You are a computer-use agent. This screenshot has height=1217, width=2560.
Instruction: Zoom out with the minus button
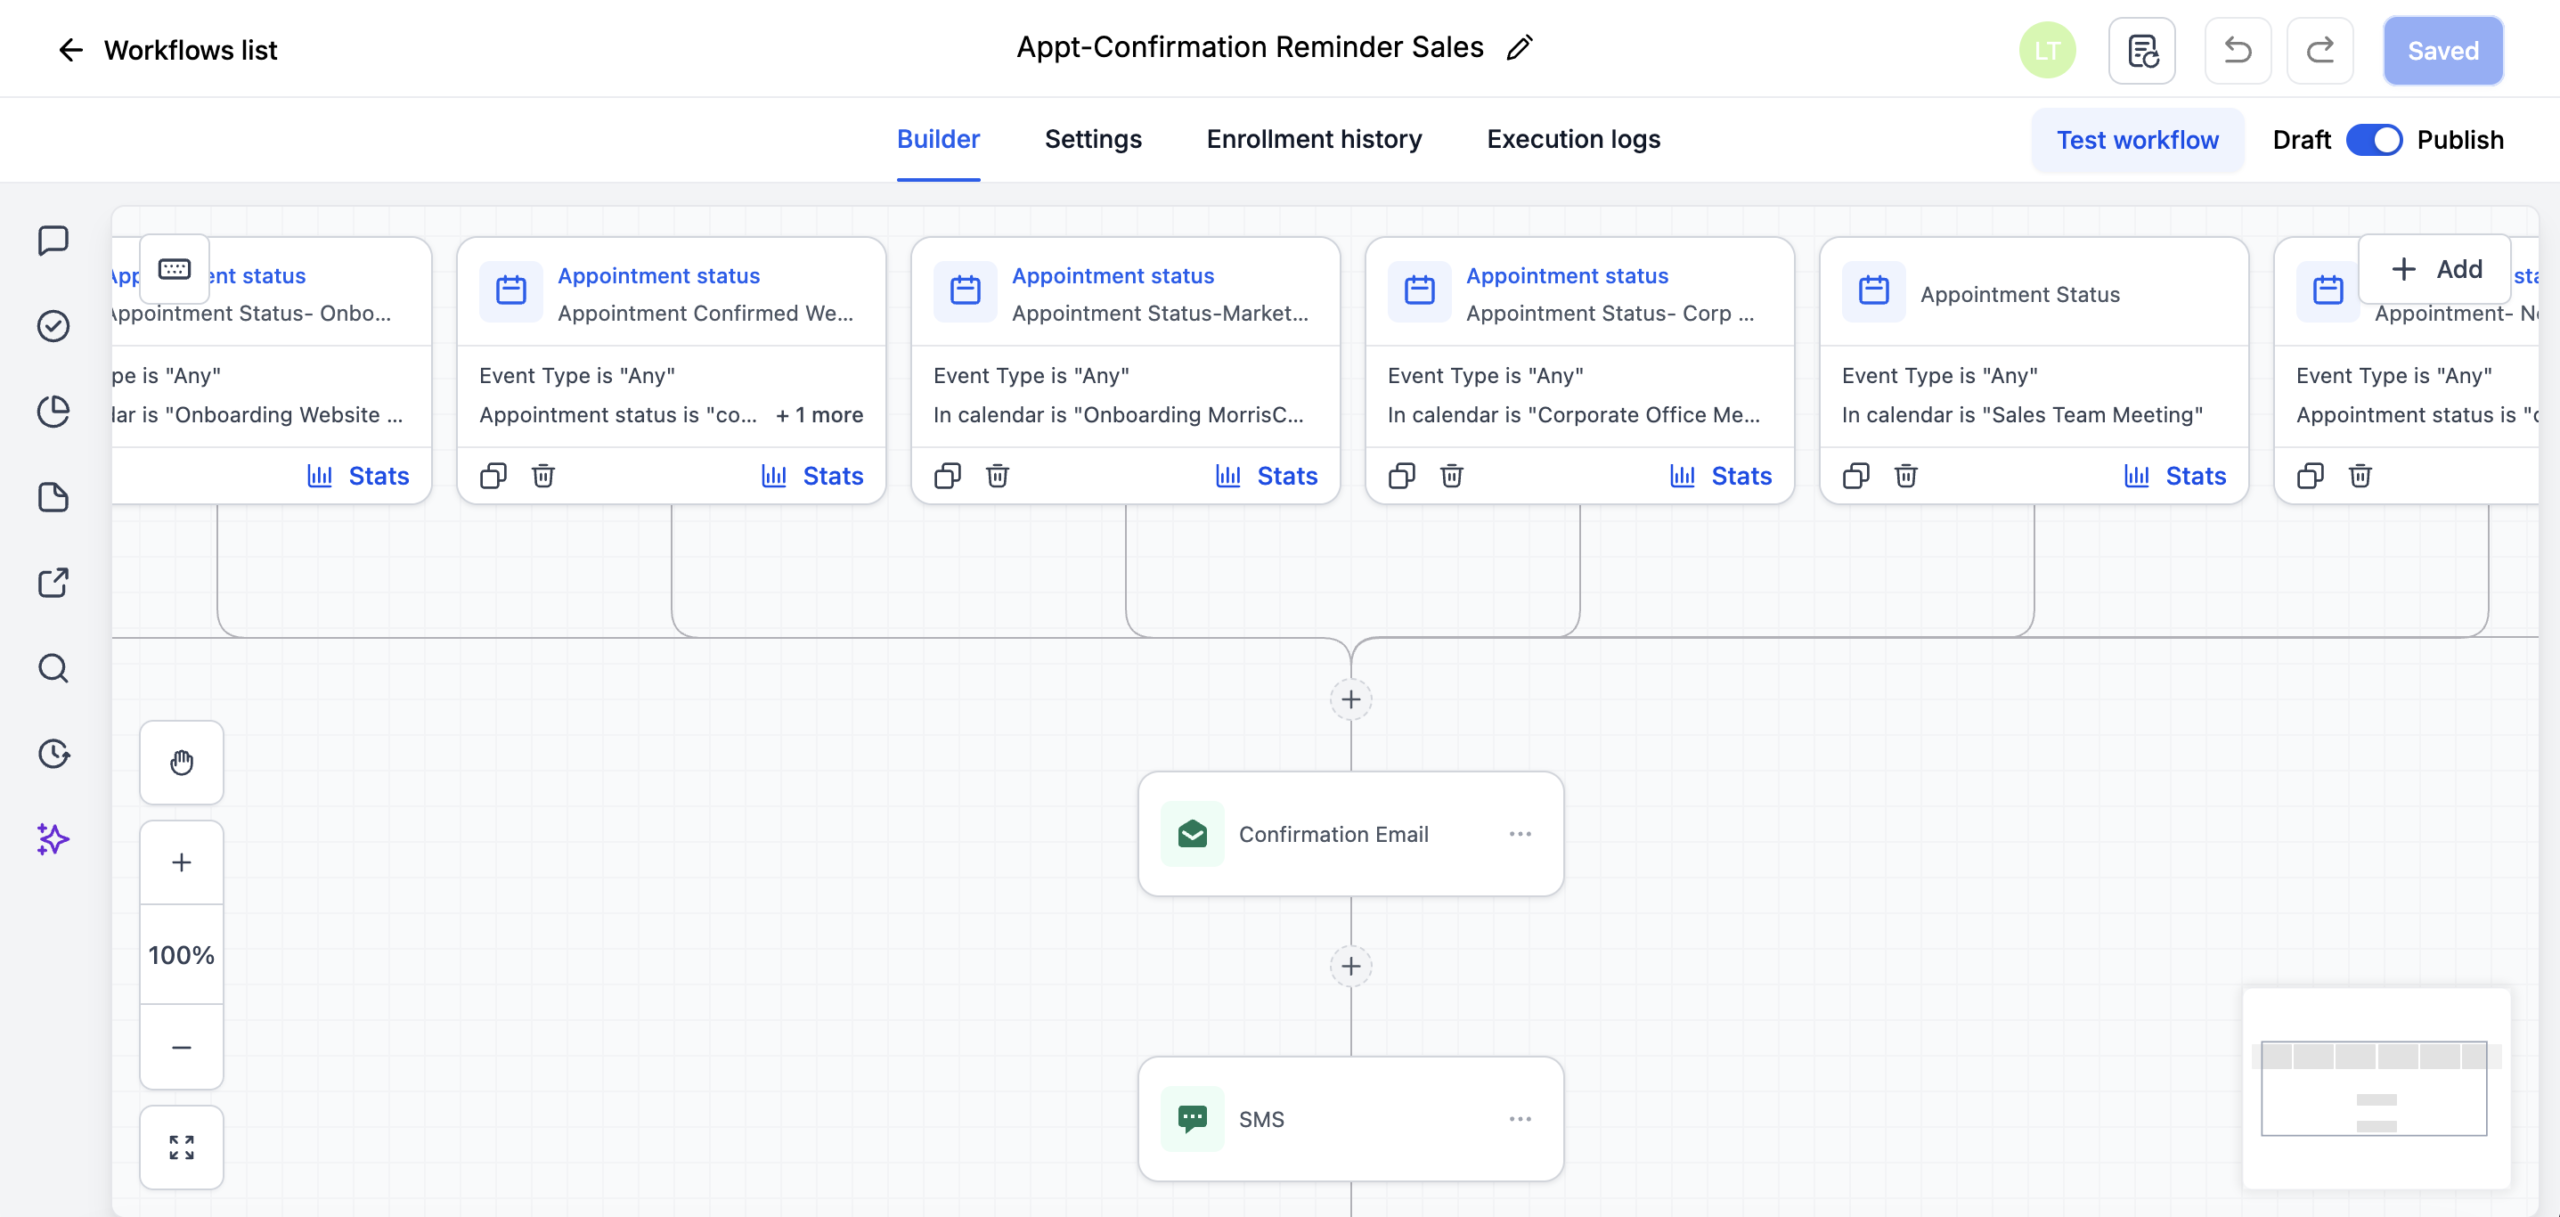tap(181, 1047)
